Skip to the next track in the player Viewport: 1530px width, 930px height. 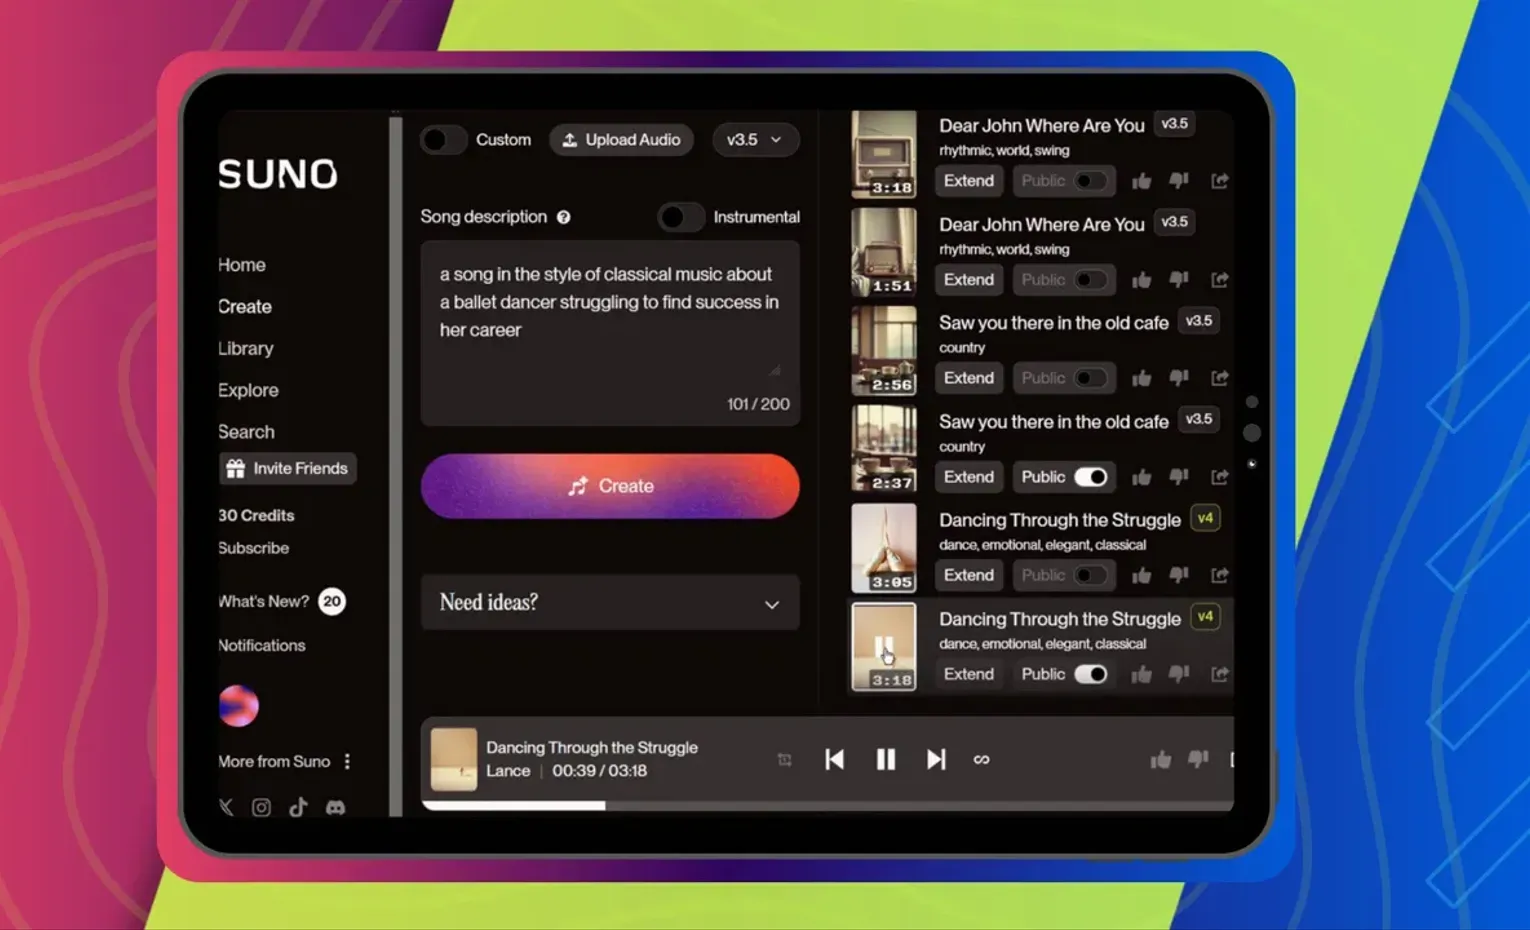pos(936,760)
